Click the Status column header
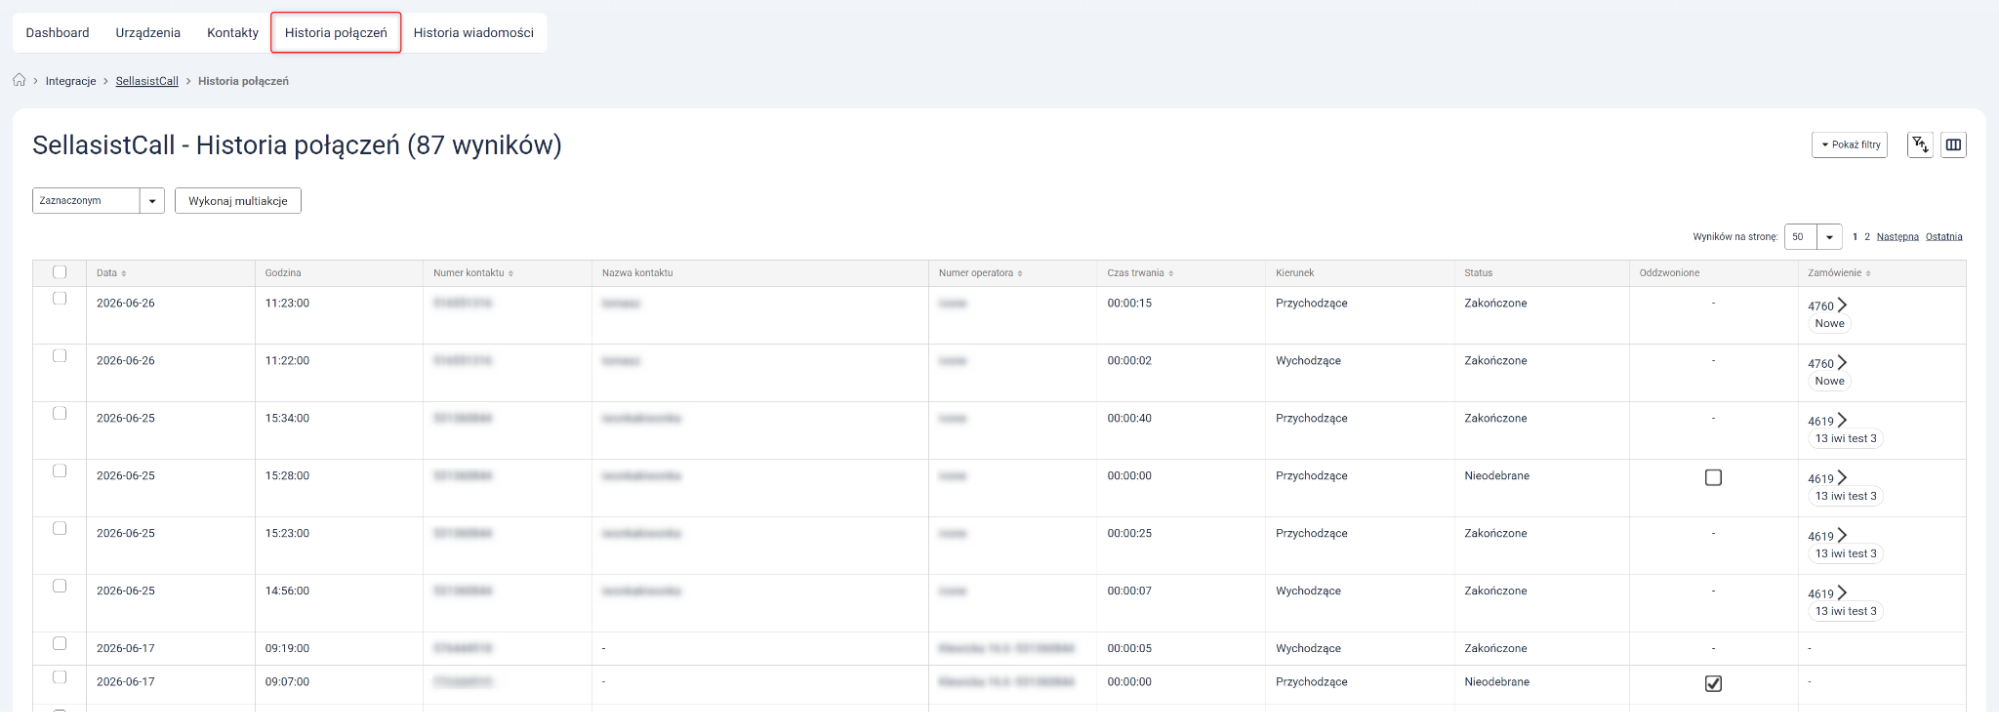The width and height of the screenshot is (1999, 712). (1478, 273)
